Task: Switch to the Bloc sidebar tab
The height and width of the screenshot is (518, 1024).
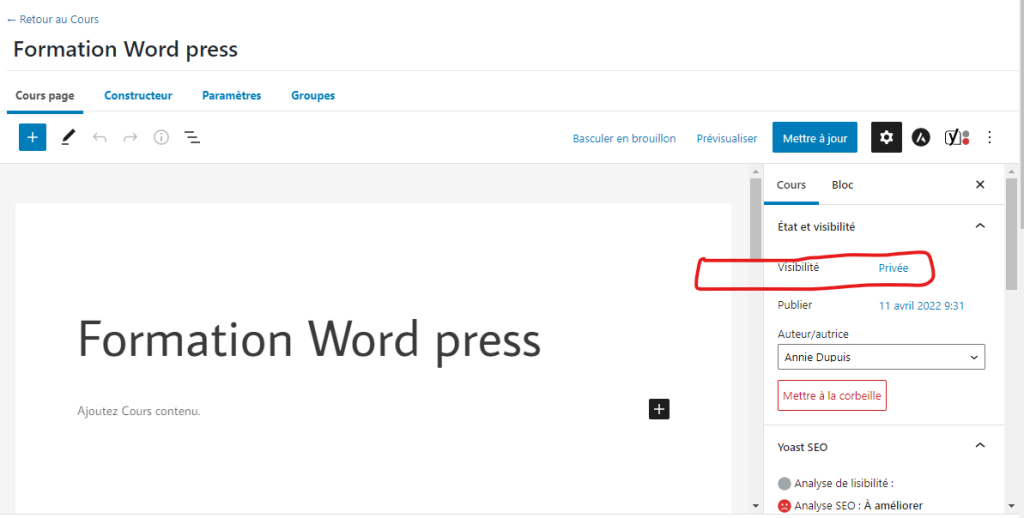Action: (x=842, y=185)
